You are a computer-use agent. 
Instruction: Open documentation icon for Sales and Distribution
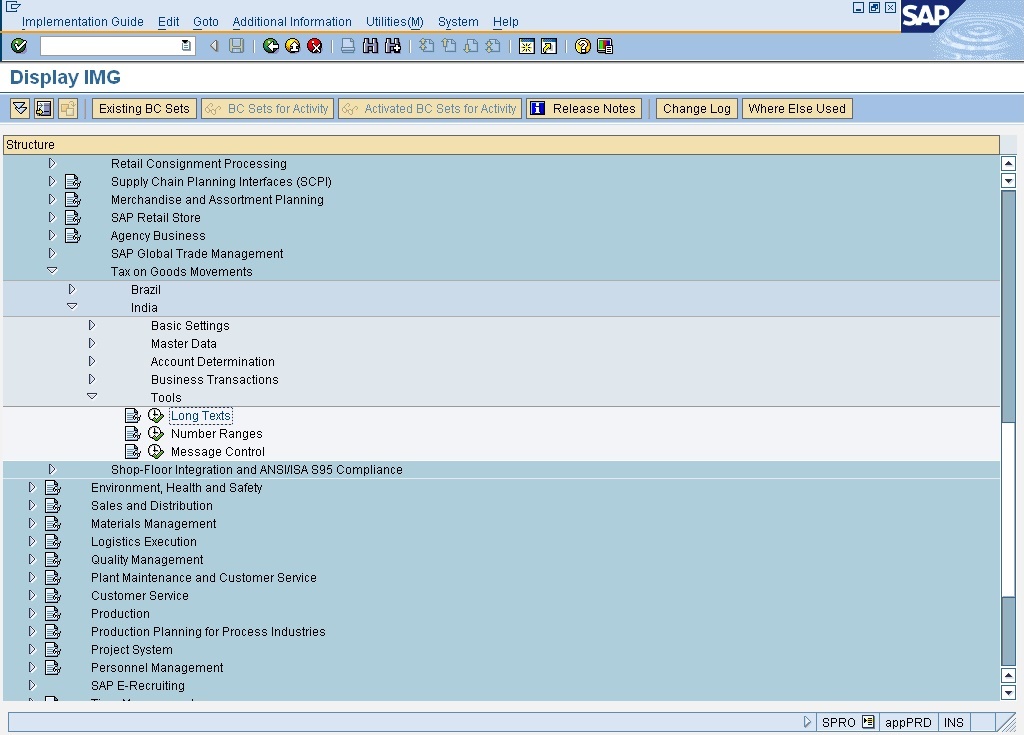(53, 505)
